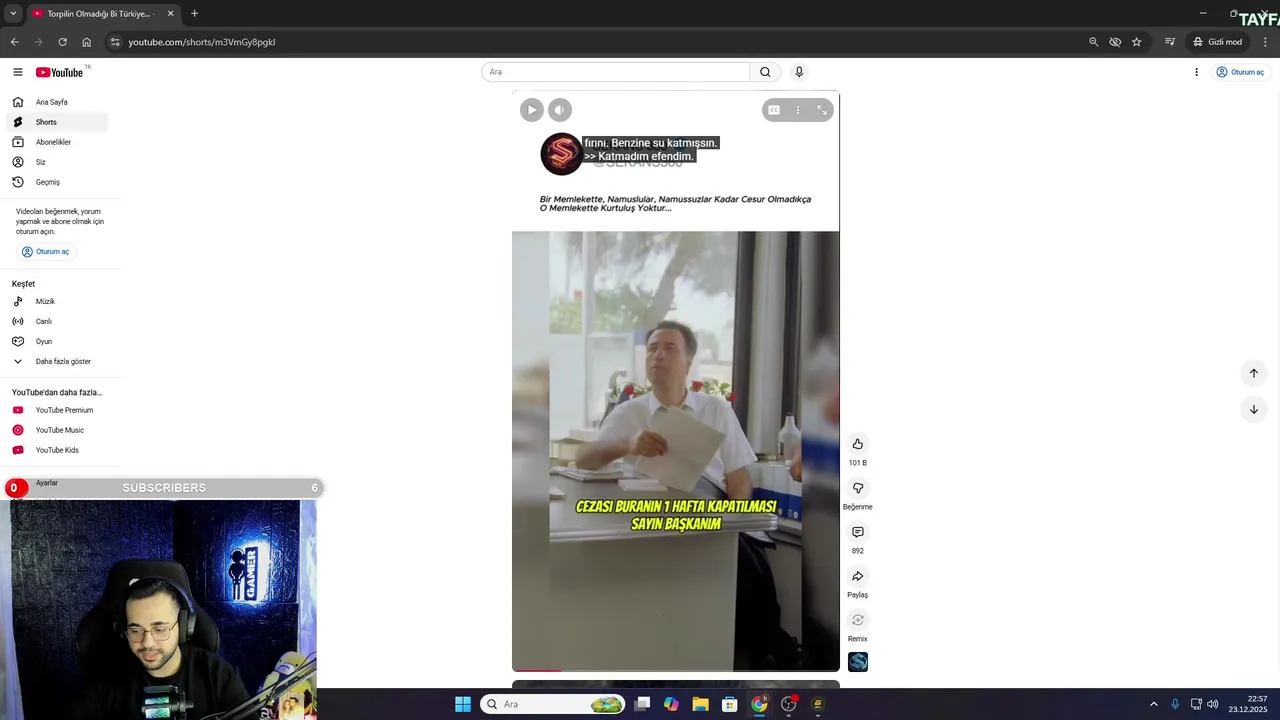The width and height of the screenshot is (1280, 720).
Task: Open the comments with 892 count
Action: point(857,532)
